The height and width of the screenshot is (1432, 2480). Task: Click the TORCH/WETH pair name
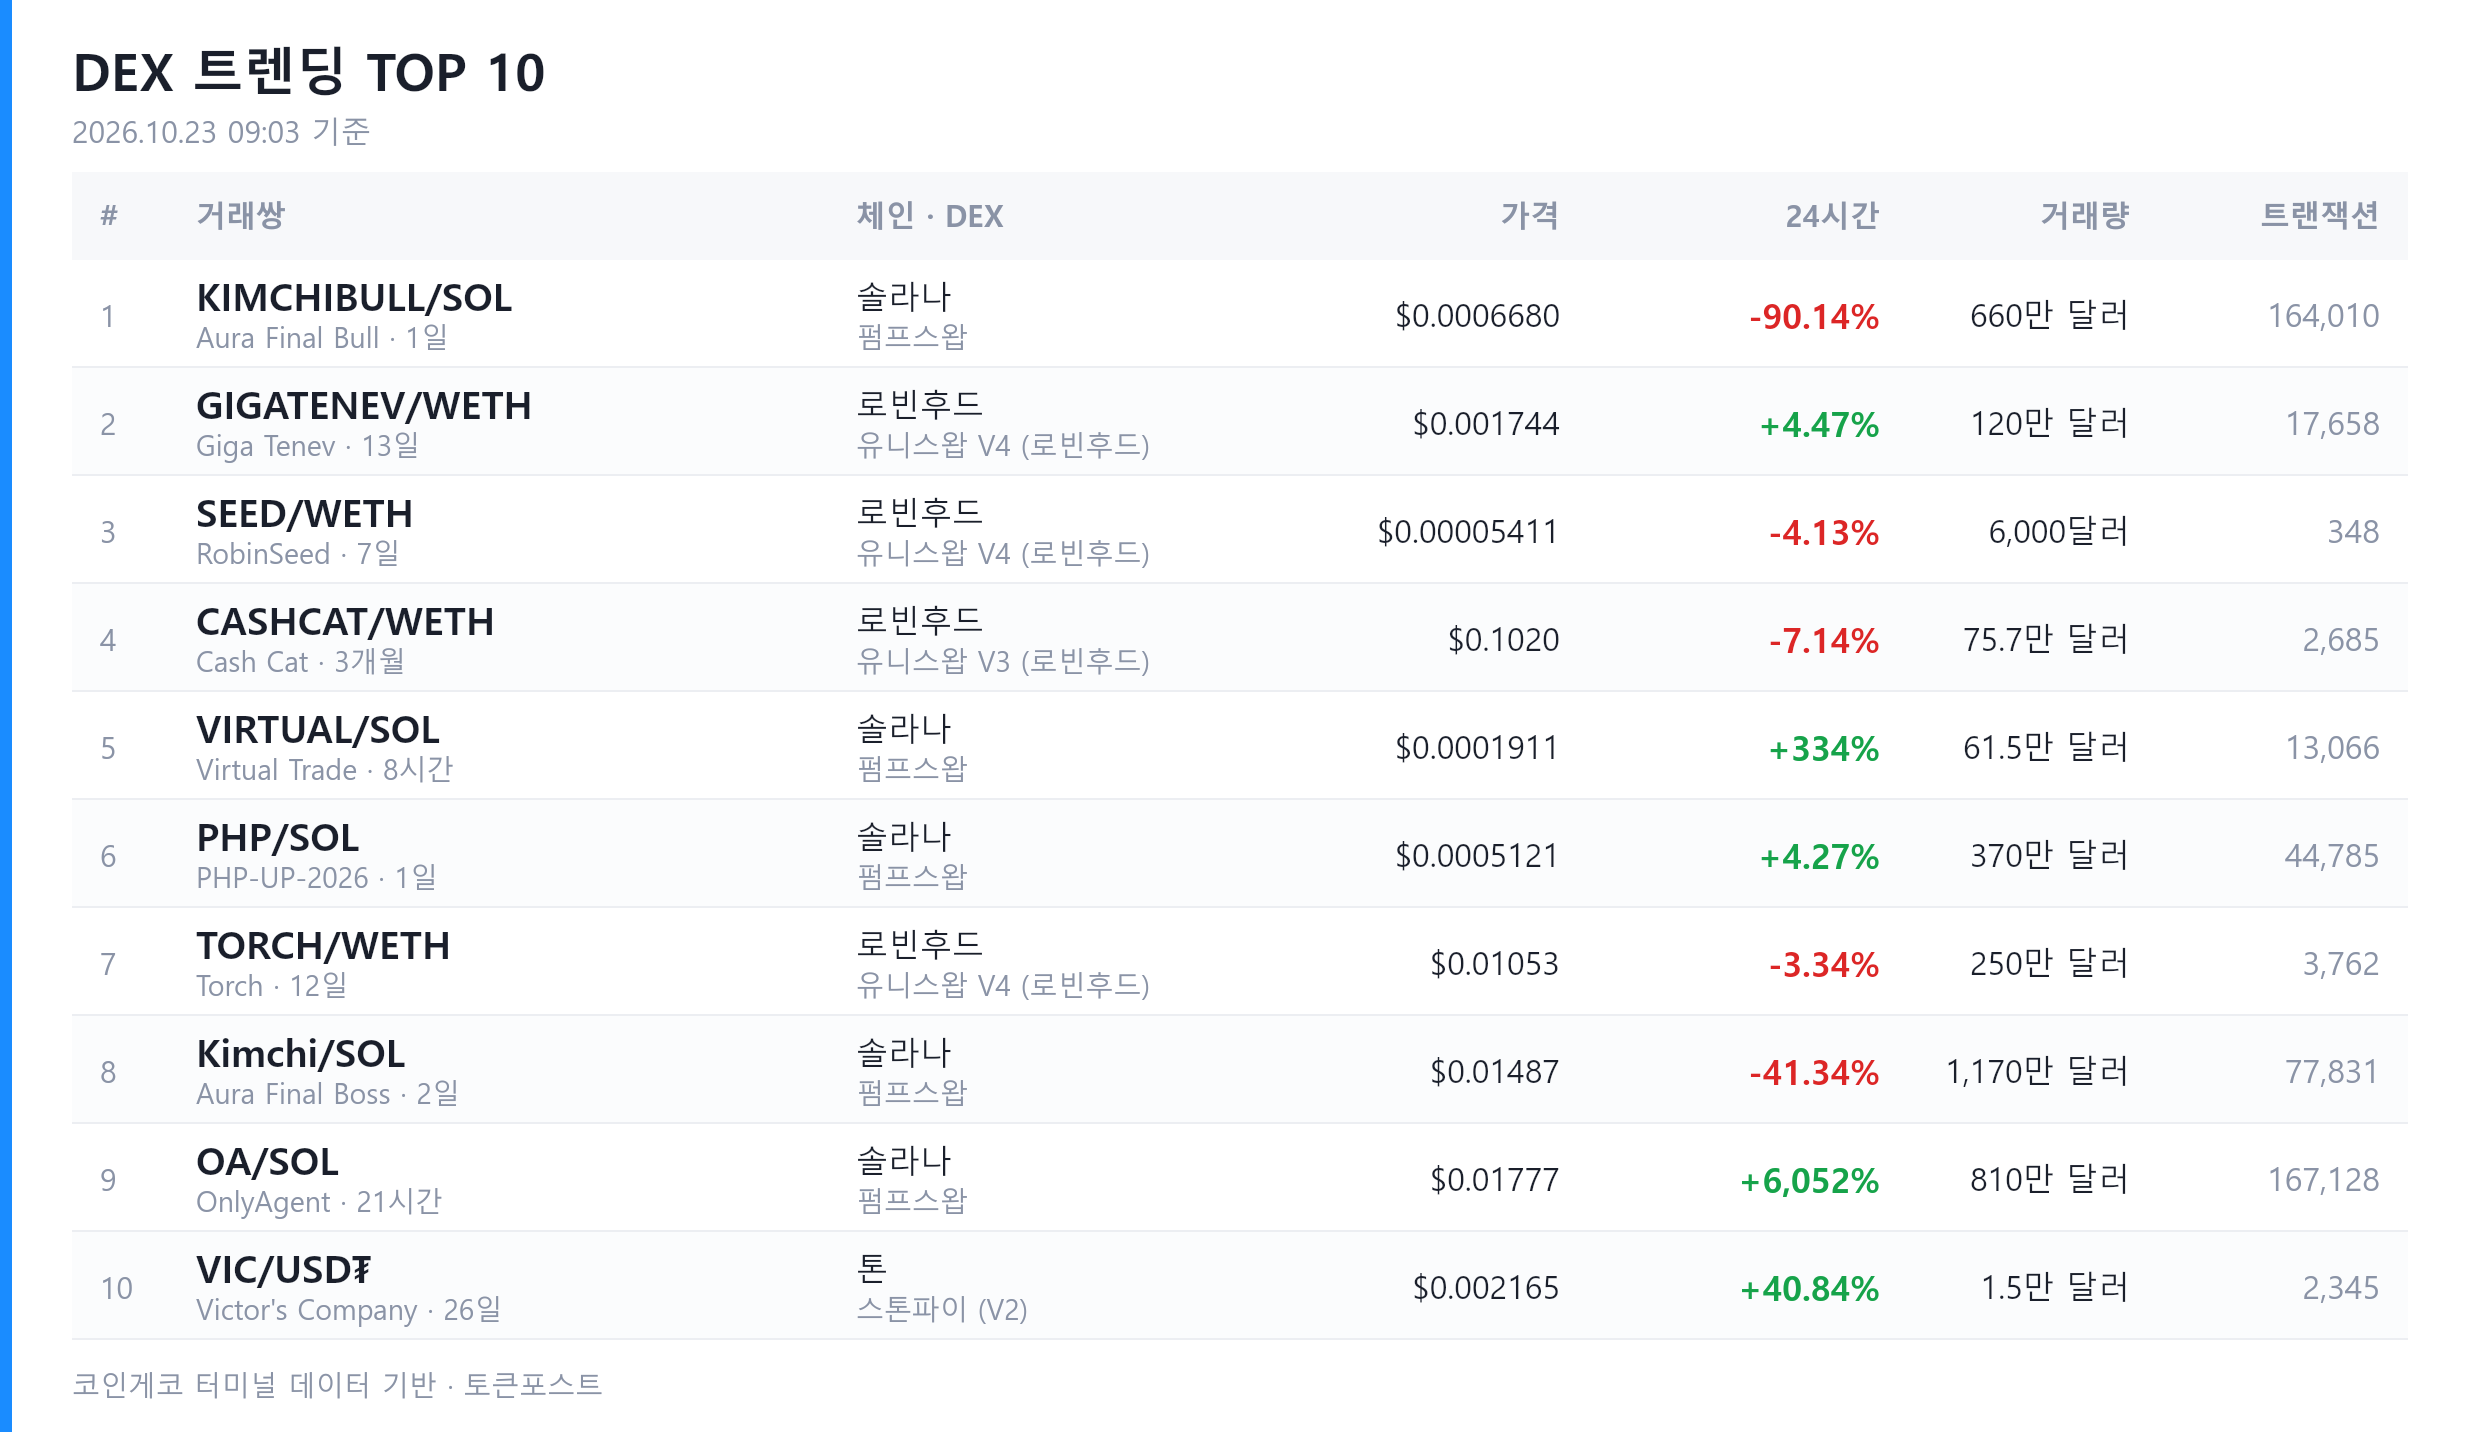pyautogui.click(x=323, y=946)
